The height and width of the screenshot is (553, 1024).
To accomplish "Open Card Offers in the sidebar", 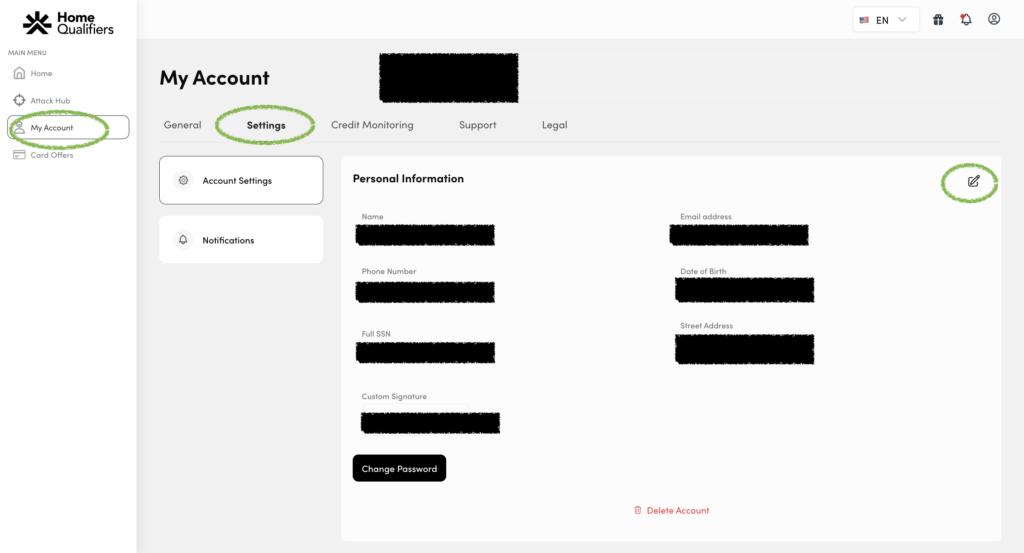I will [51, 155].
